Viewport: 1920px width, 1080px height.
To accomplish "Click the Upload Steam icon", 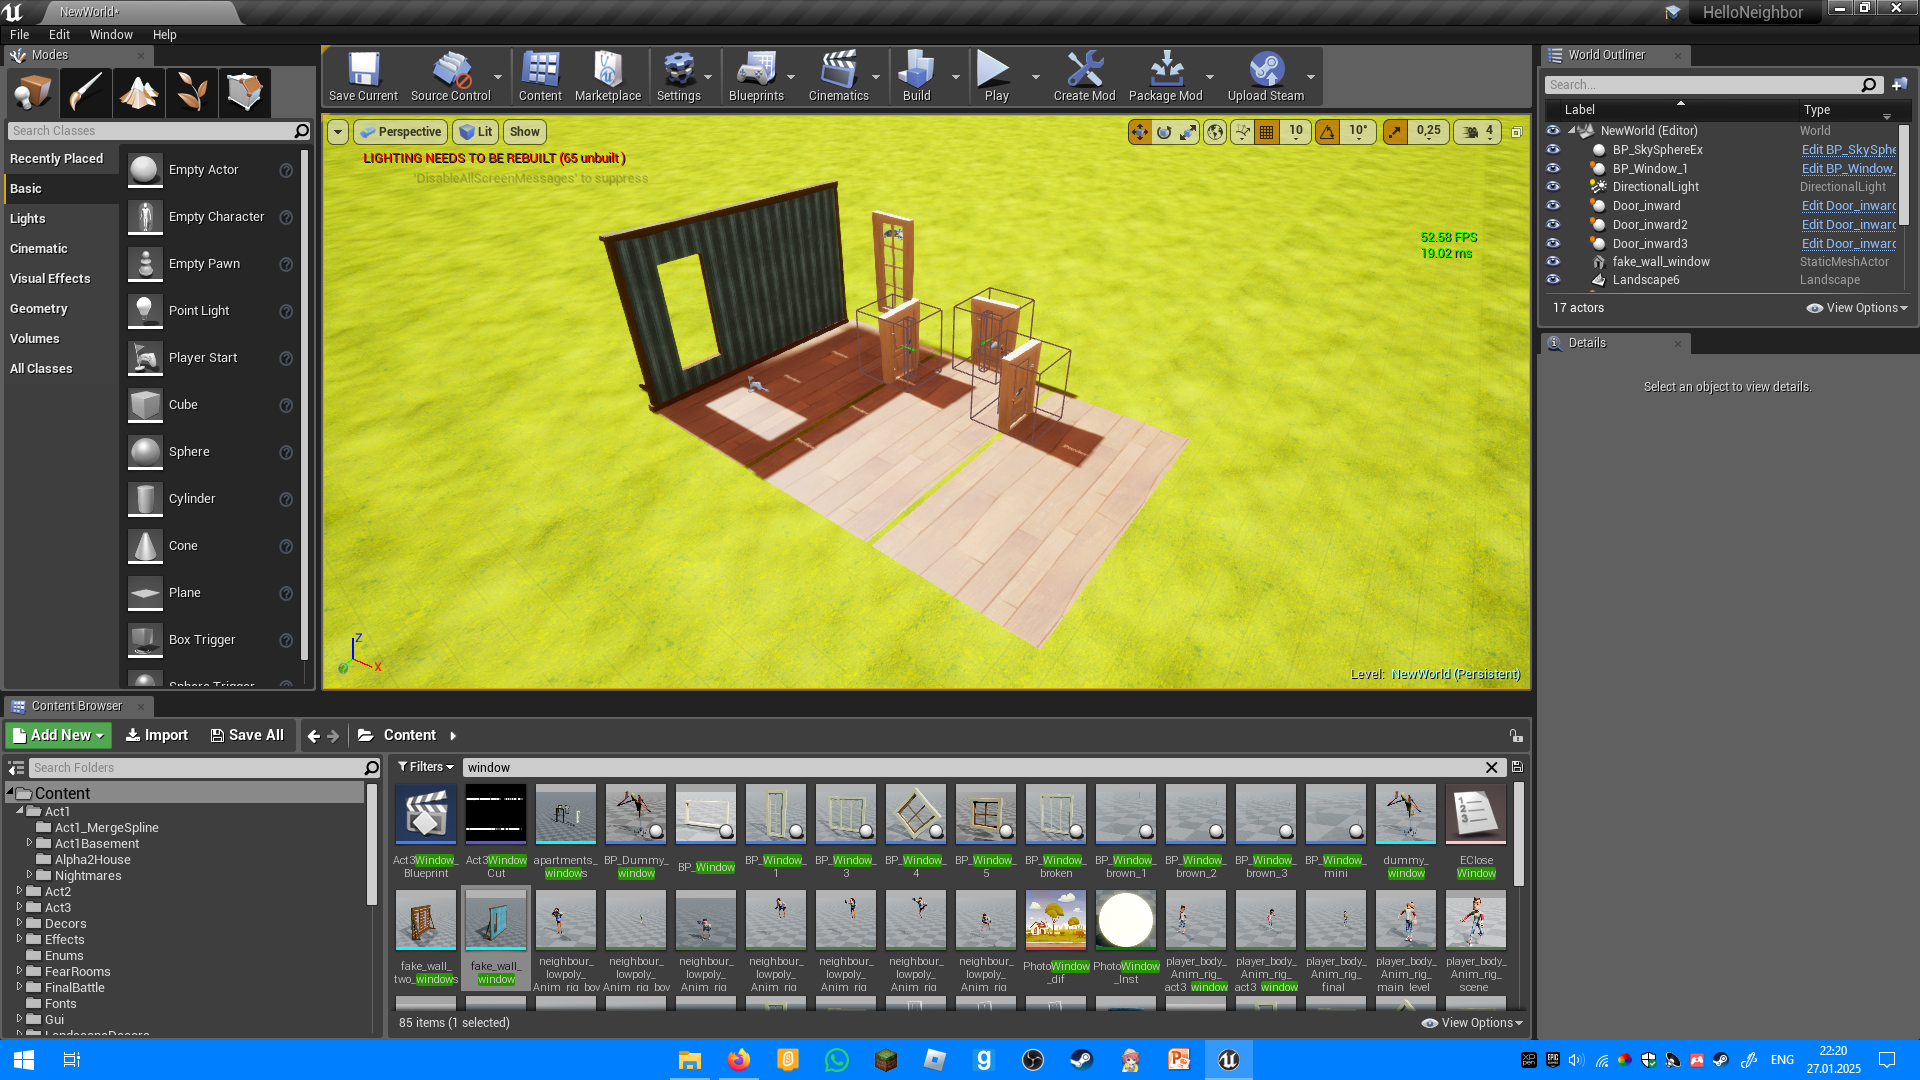I will point(1266,77).
